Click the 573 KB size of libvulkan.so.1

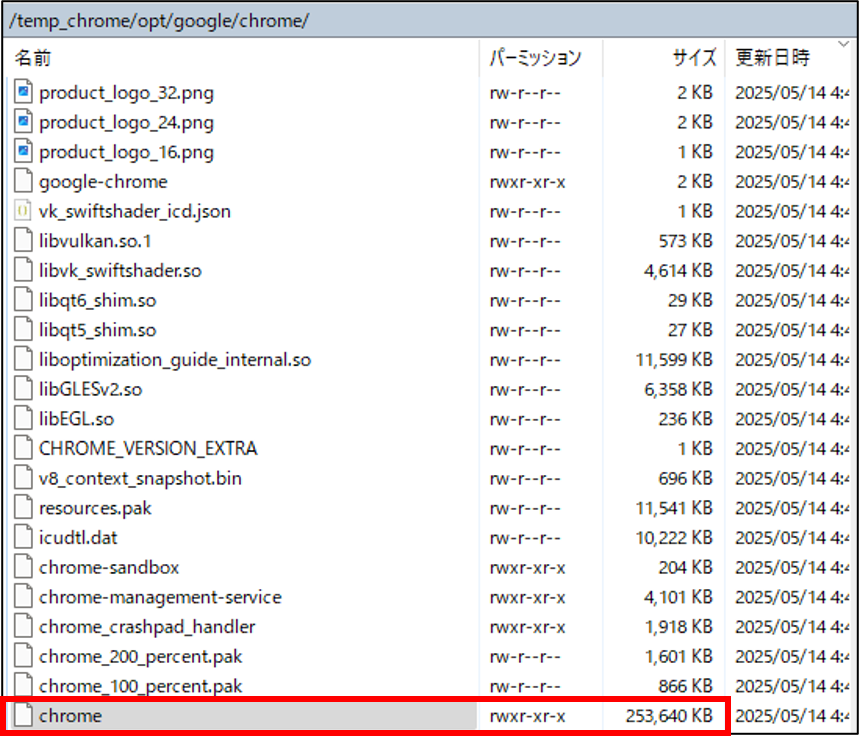[685, 241]
